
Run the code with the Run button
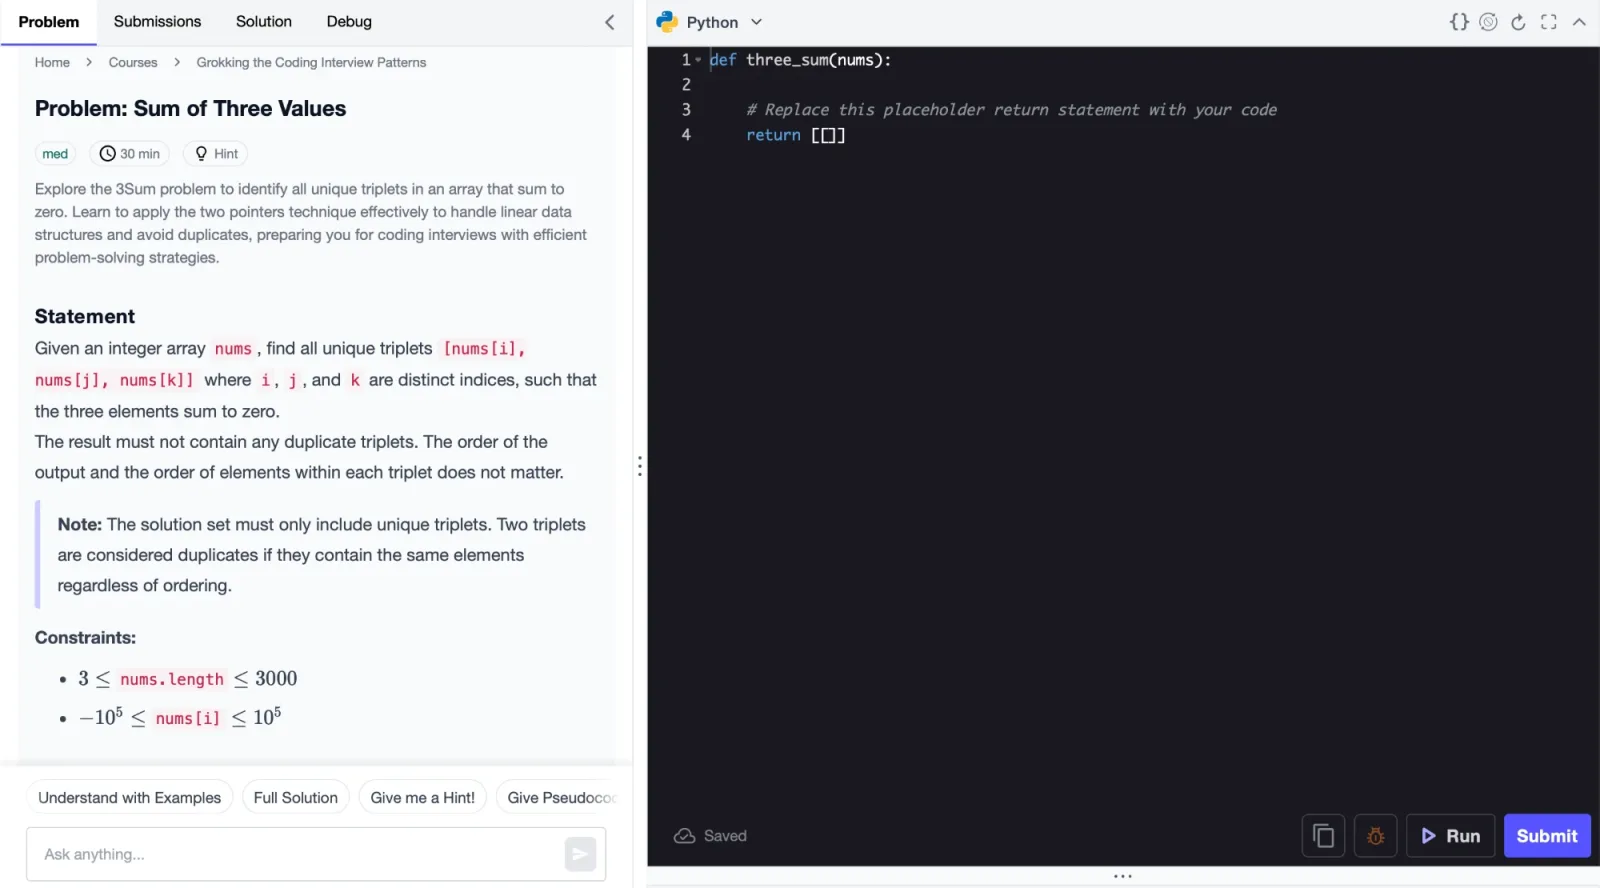pyautogui.click(x=1451, y=836)
